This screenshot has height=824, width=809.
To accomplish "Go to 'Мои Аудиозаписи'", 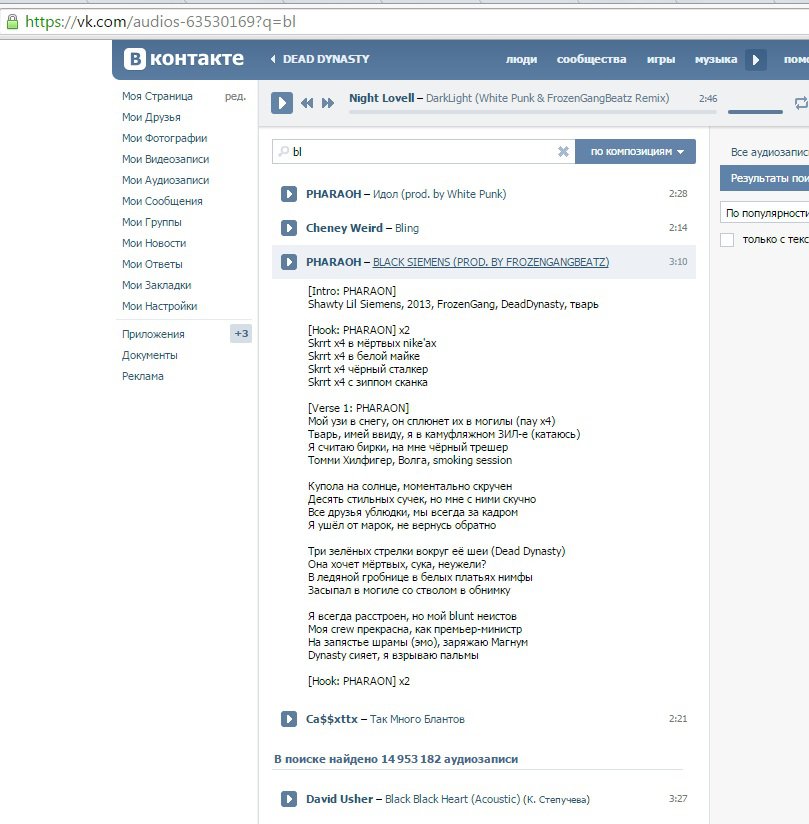I will [166, 180].
